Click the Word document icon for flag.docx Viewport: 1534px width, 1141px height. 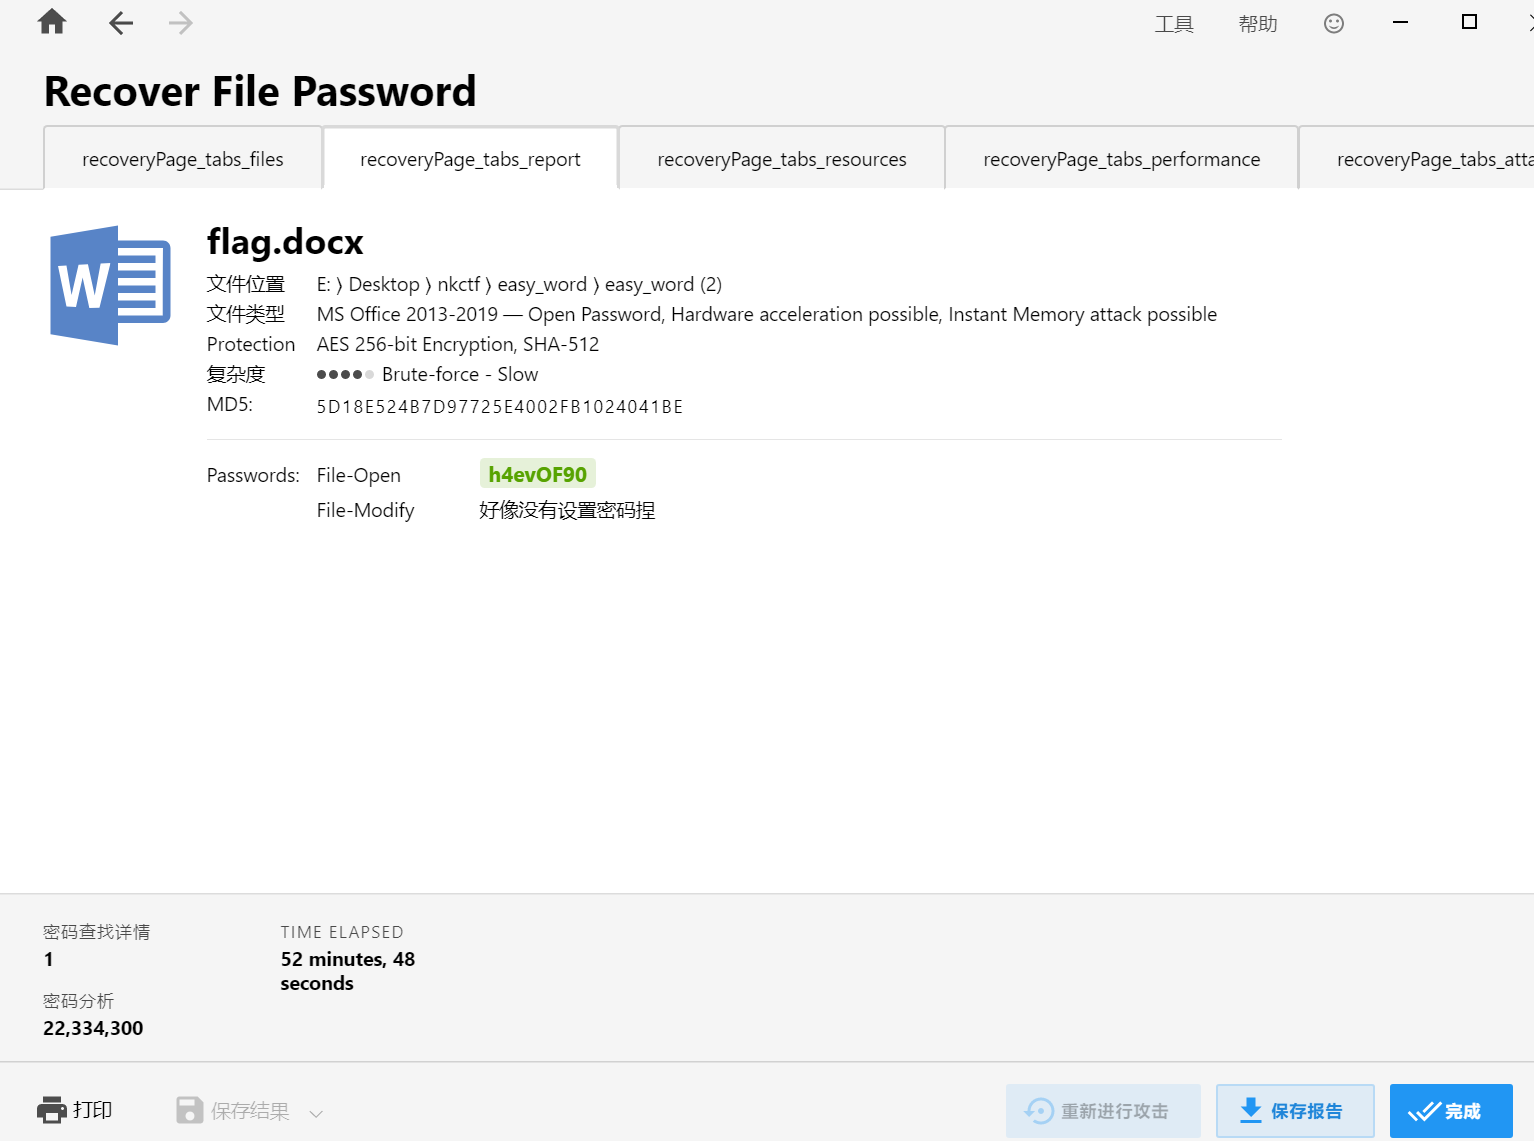[x=110, y=285]
